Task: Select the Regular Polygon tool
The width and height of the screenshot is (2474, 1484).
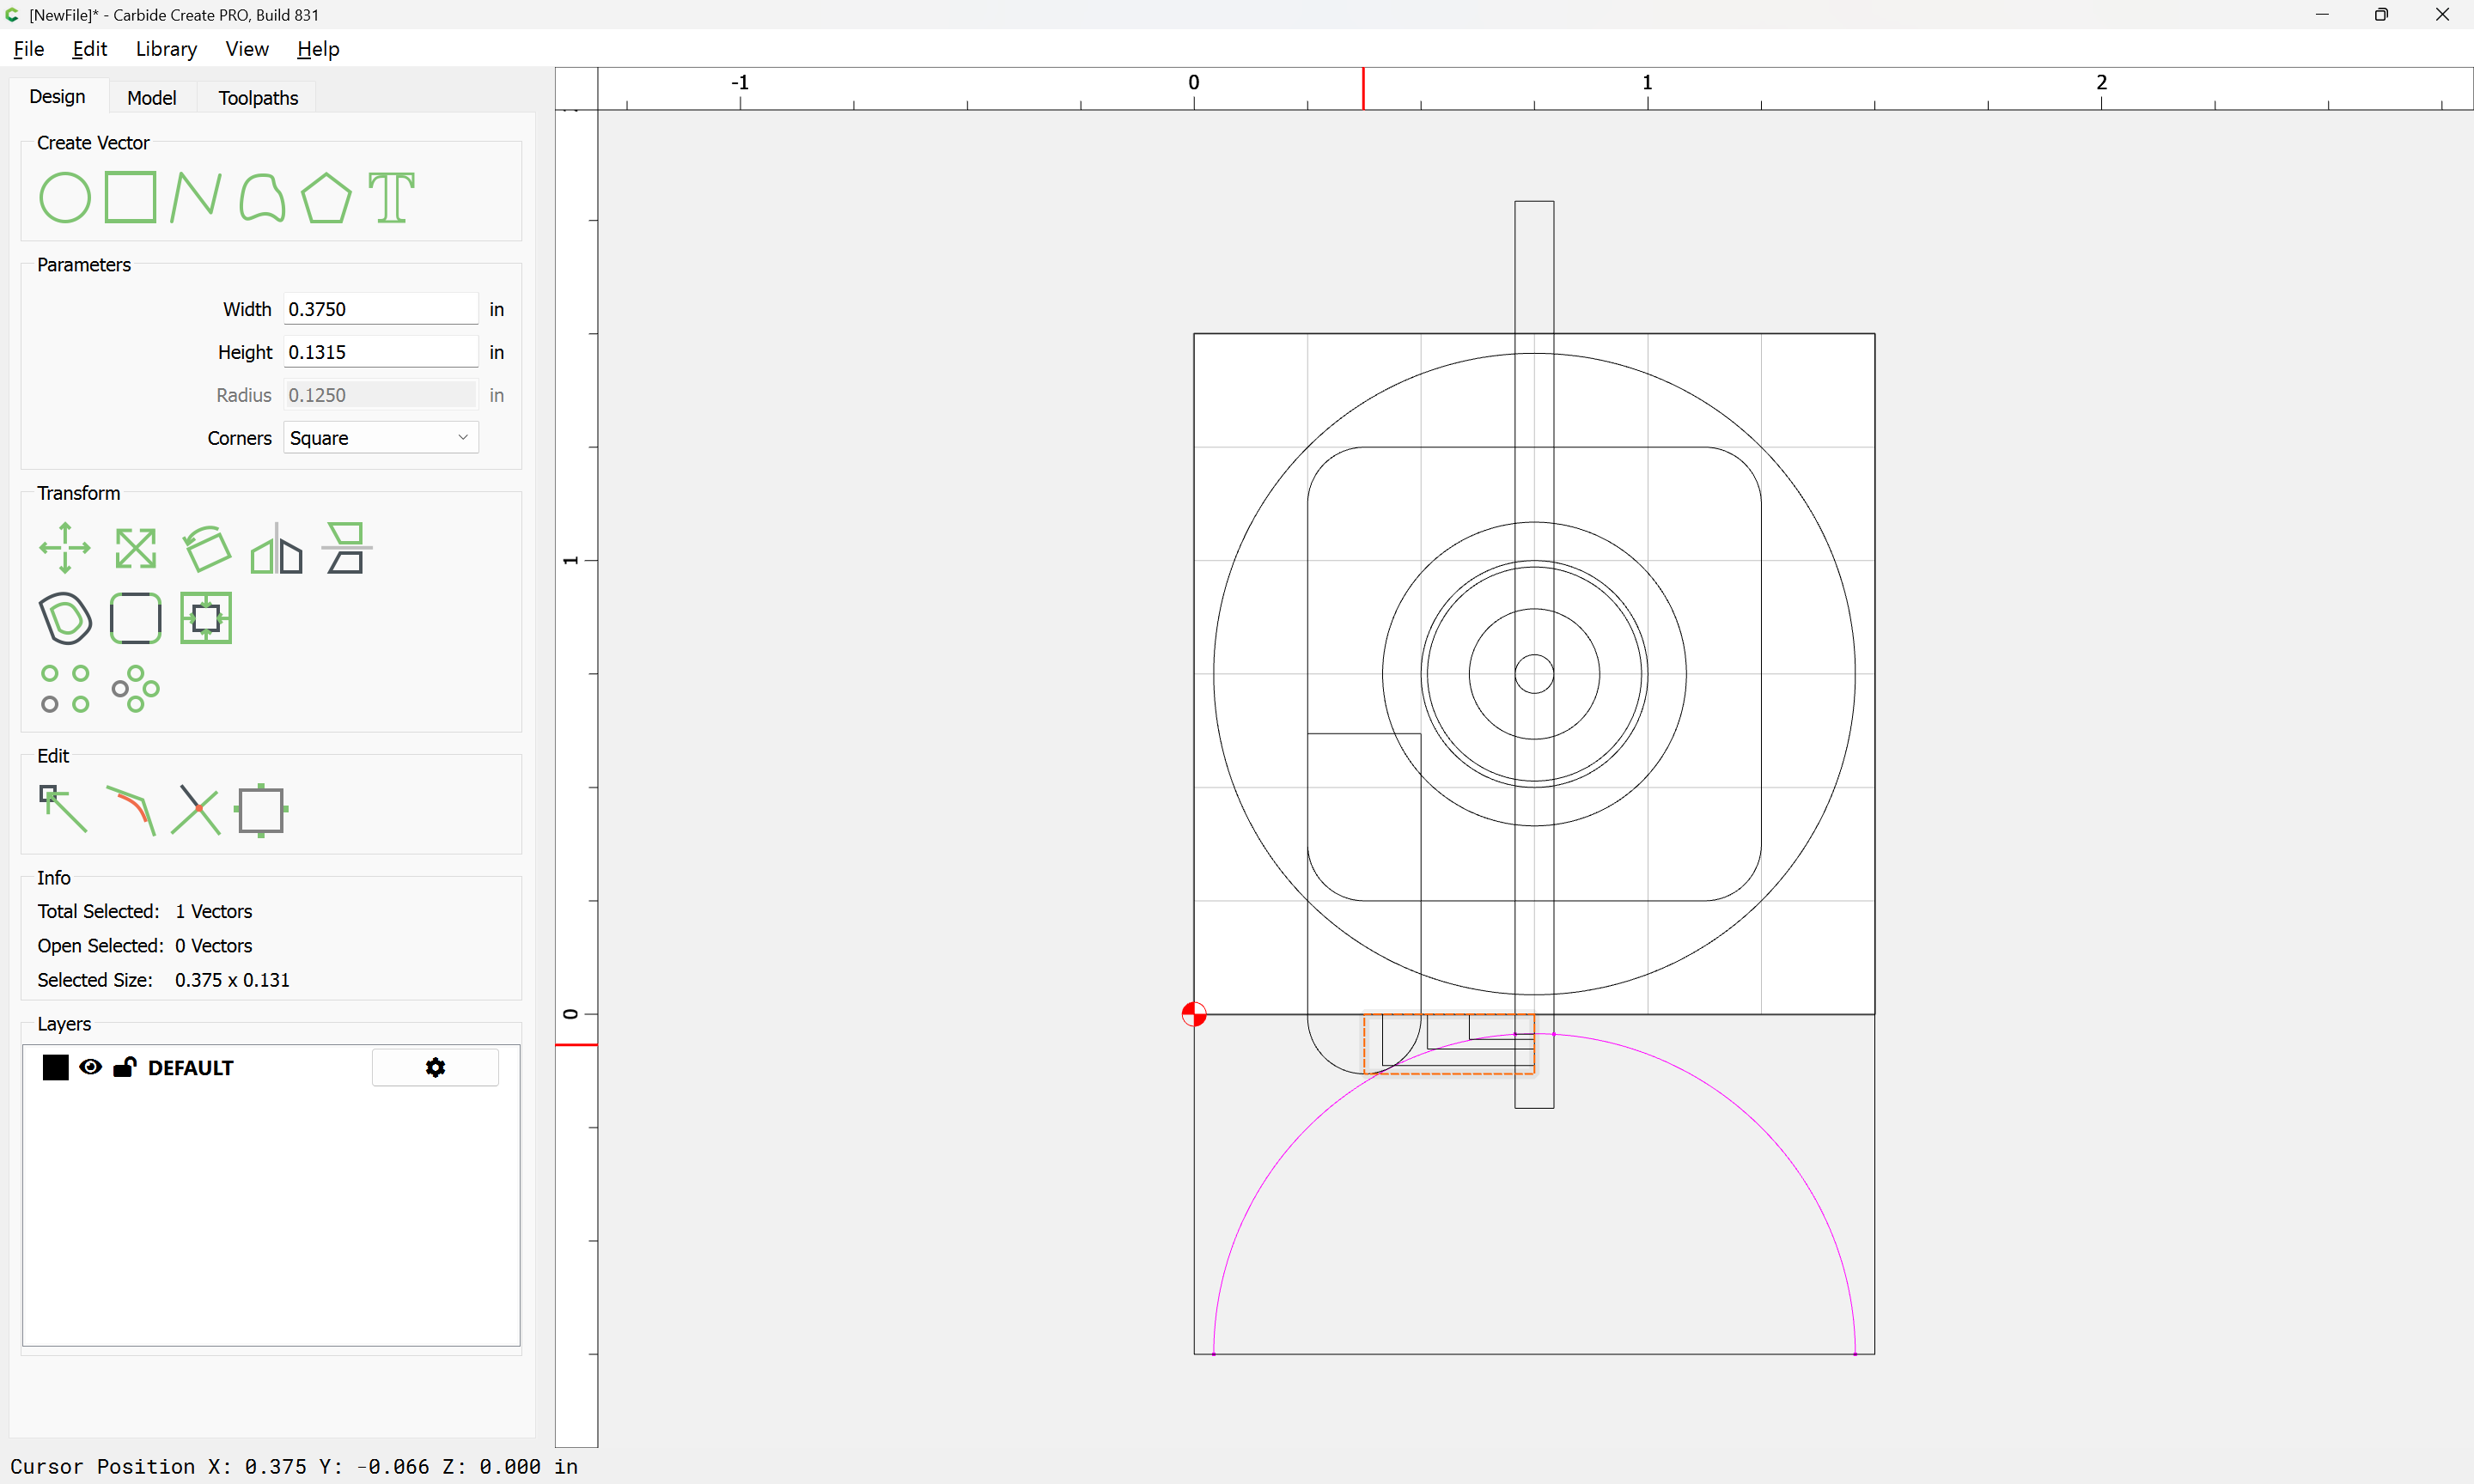Action: point(326,197)
